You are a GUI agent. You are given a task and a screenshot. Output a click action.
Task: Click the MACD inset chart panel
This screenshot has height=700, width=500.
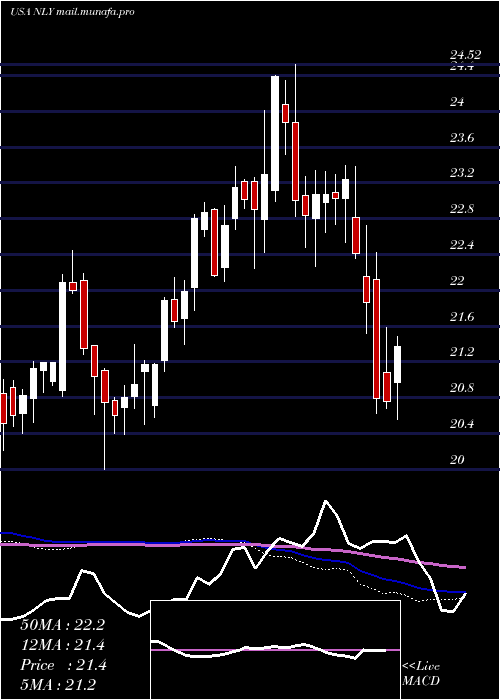pyautogui.click(x=275, y=650)
